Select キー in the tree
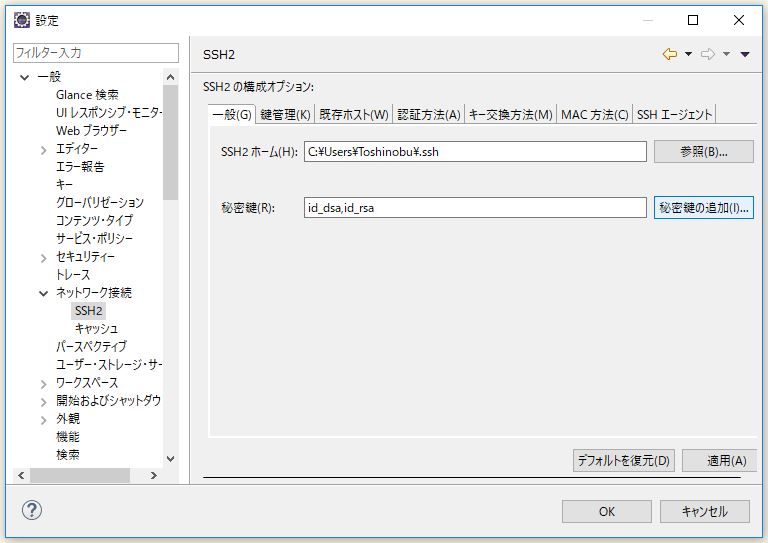Viewport: 768px width, 543px height. click(64, 185)
